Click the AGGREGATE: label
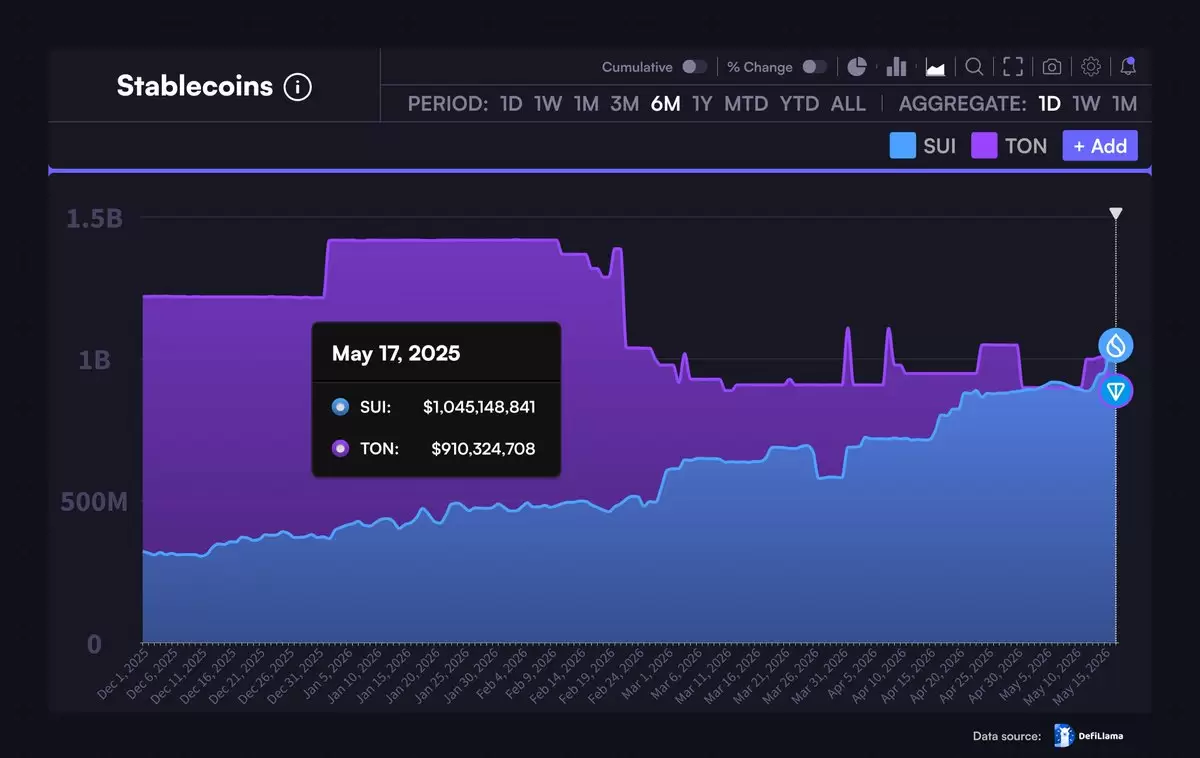 963,104
